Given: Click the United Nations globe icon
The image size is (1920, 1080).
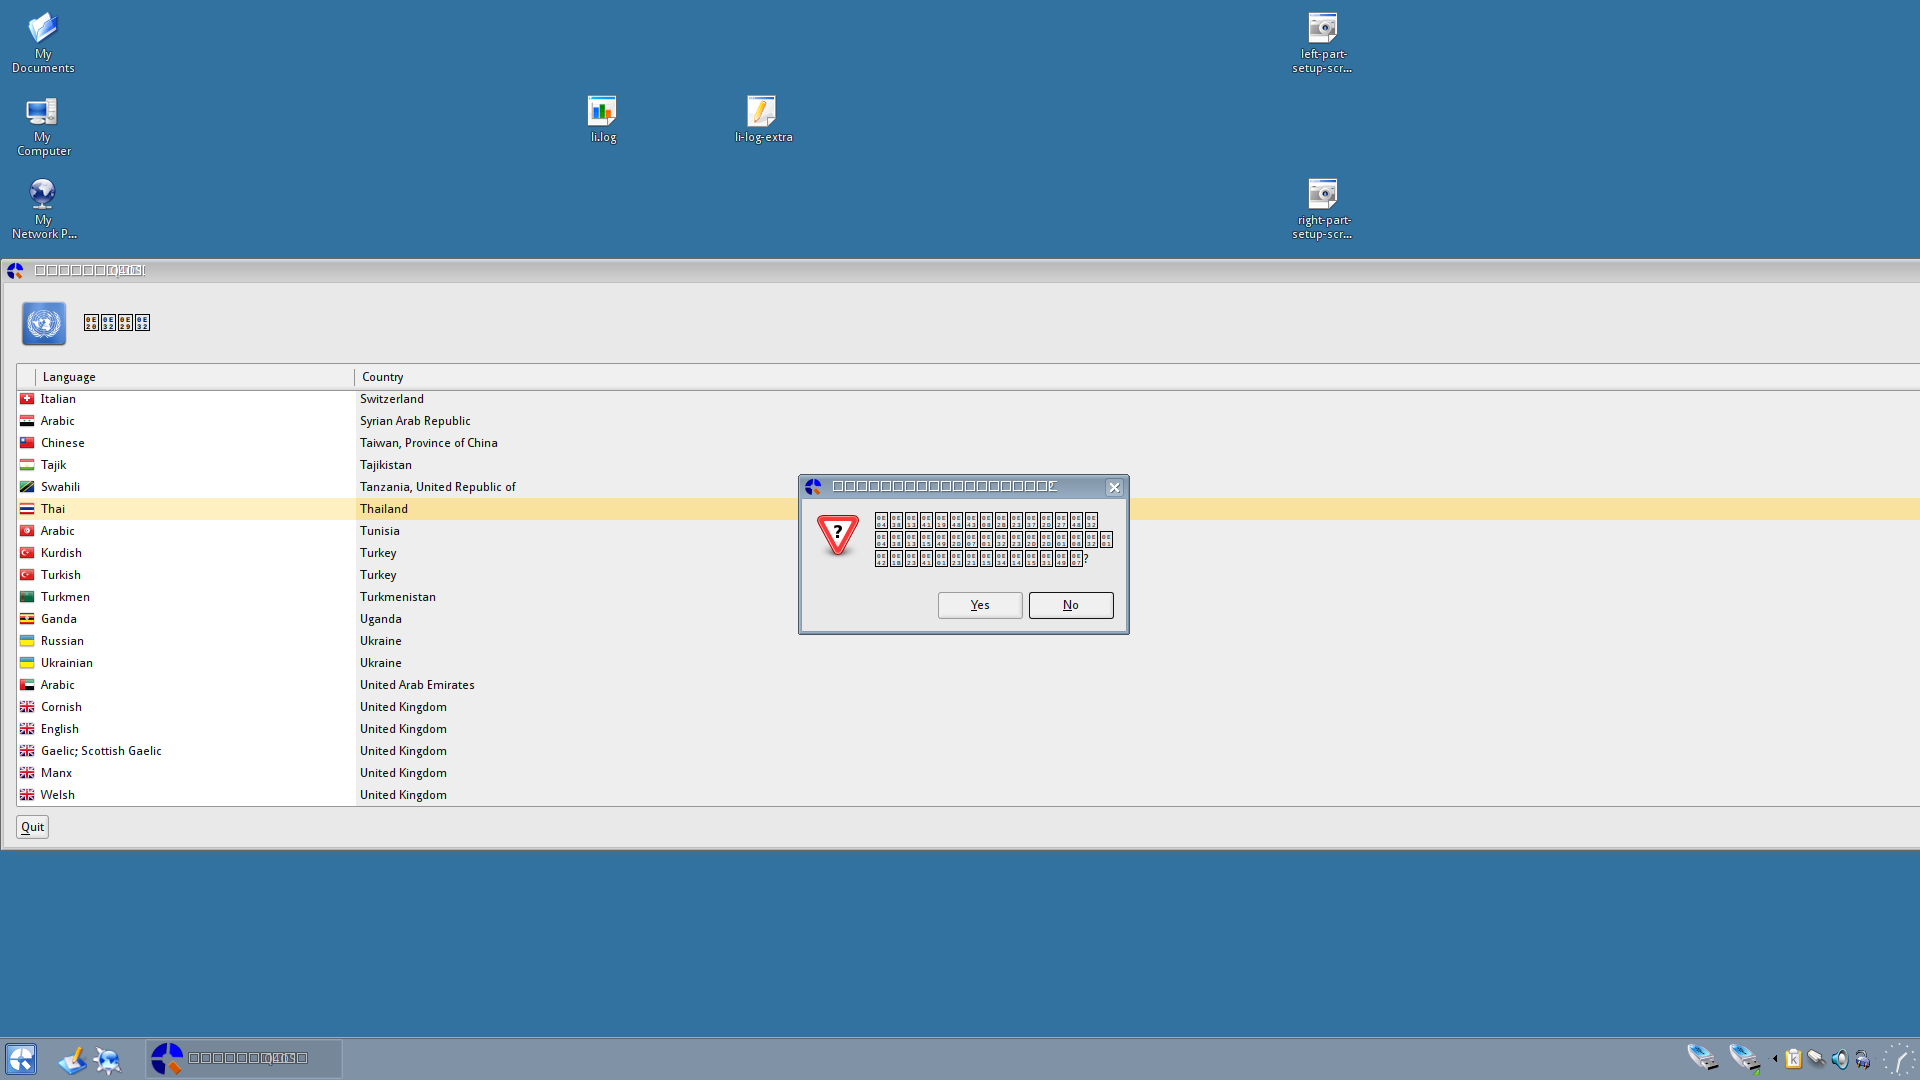Looking at the screenshot, I should point(44,324).
